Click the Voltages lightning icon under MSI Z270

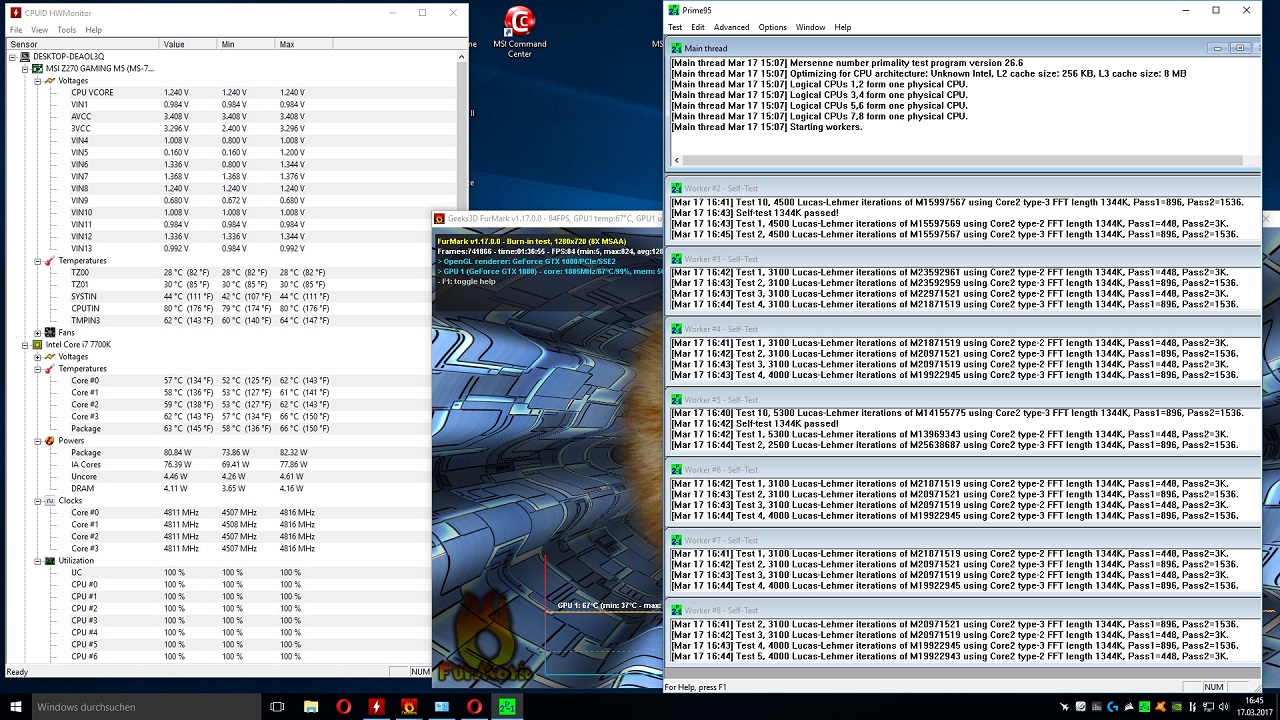click(x=50, y=80)
